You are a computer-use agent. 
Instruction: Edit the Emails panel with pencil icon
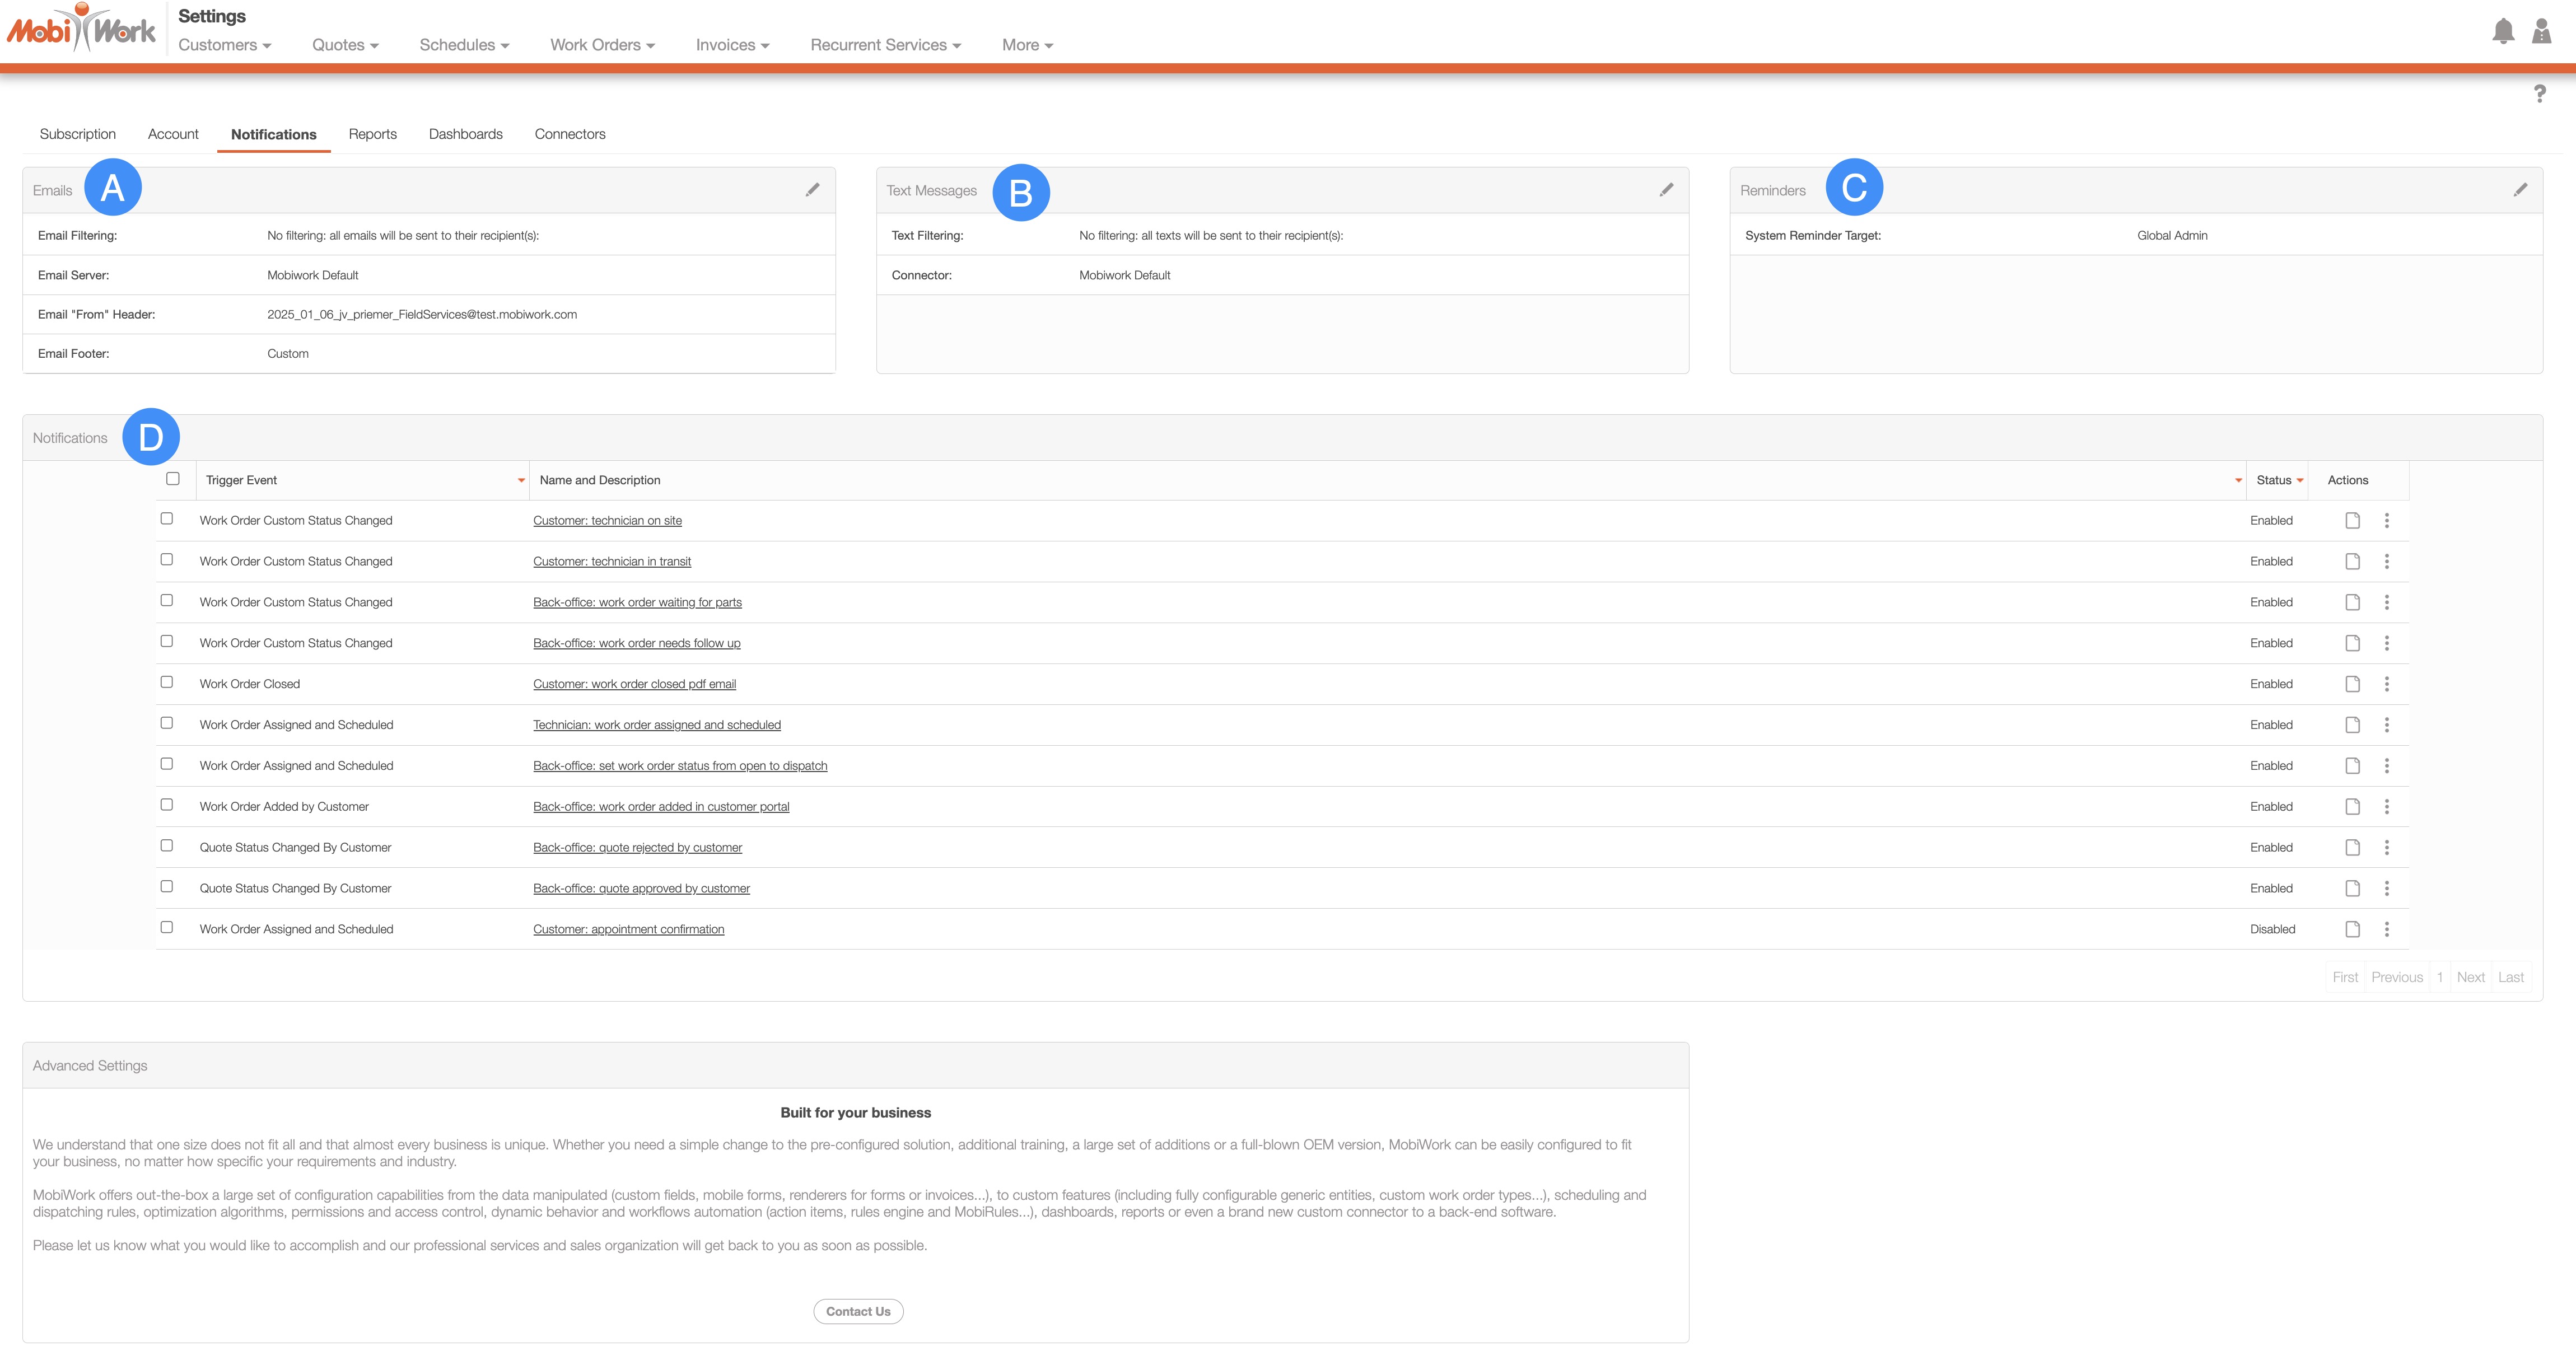pyautogui.click(x=813, y=190)
